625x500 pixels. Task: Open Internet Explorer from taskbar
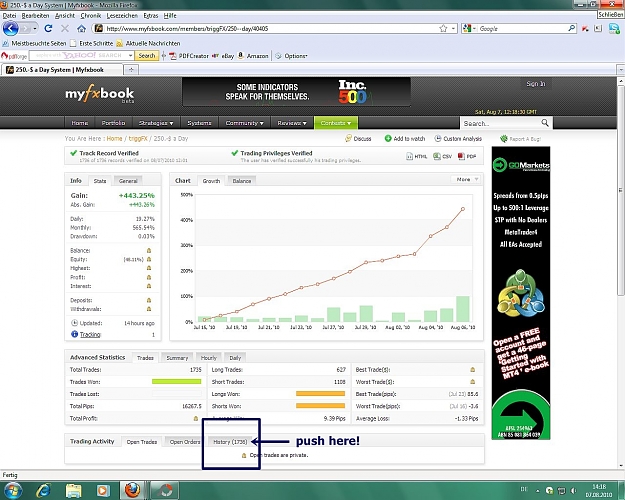[x=43, y=490]
